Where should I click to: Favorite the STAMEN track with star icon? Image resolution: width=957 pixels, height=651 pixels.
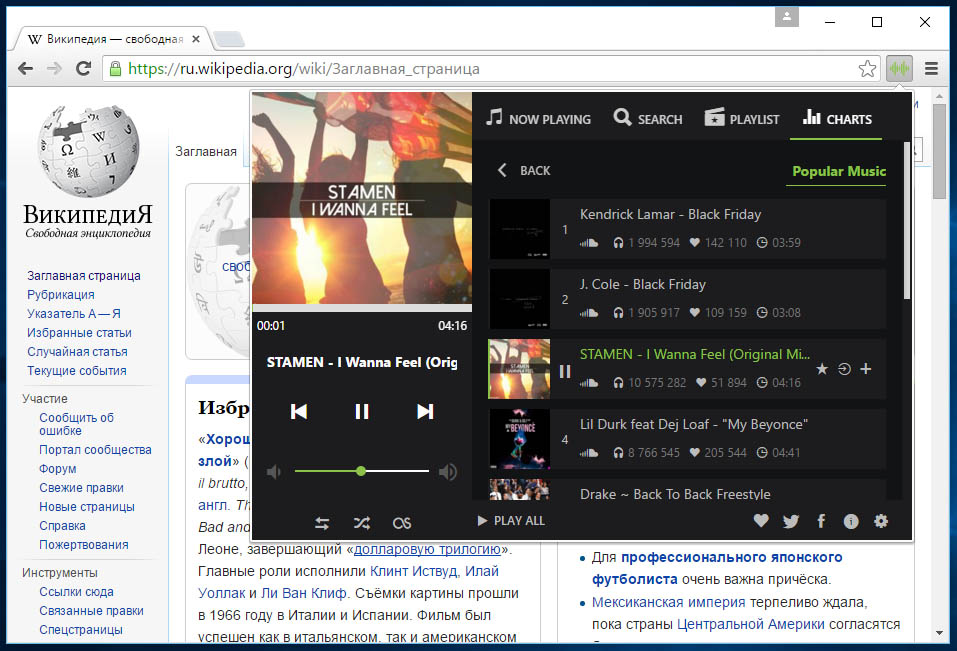[822, 369]
